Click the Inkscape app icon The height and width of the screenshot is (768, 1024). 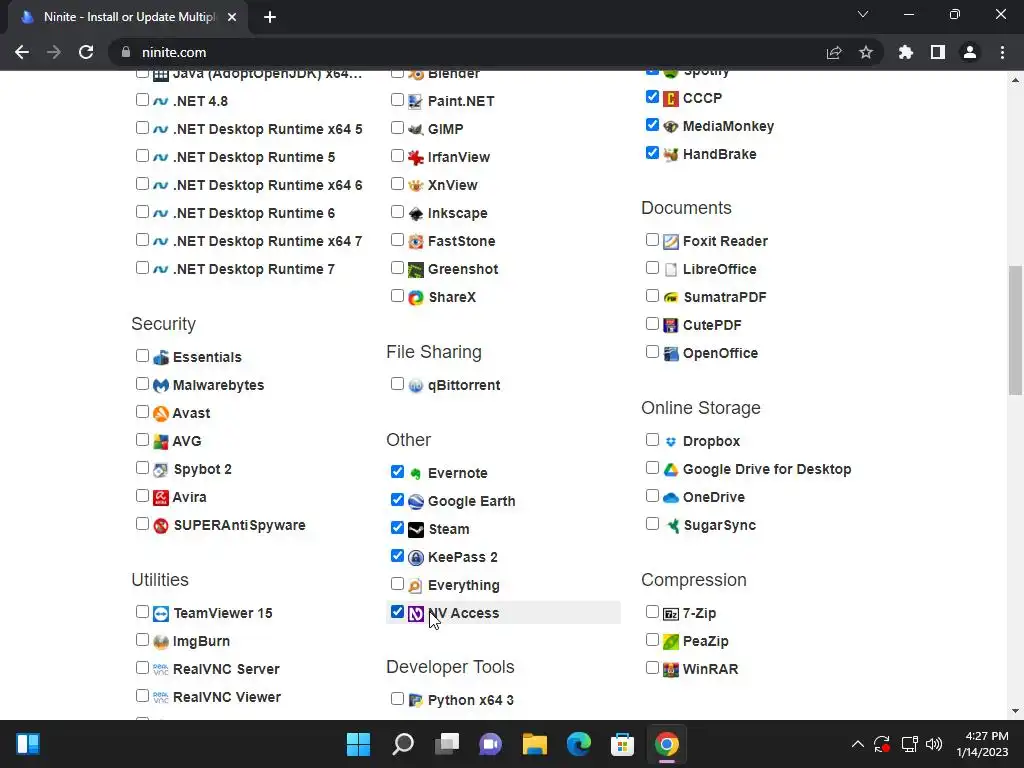pyautogui.click(x=415, y=214)
